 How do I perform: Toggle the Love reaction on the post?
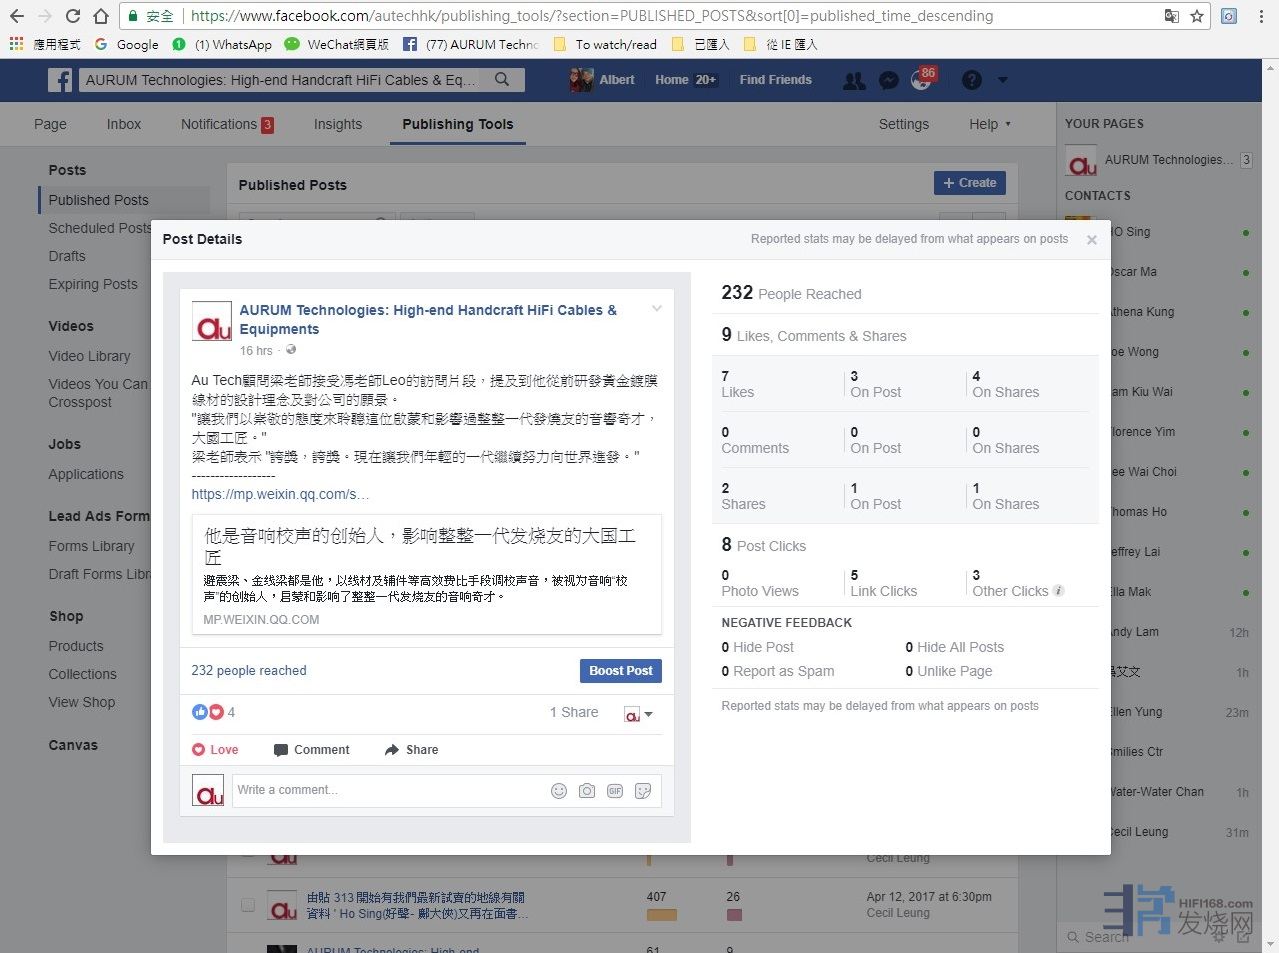tap(215, 750)
